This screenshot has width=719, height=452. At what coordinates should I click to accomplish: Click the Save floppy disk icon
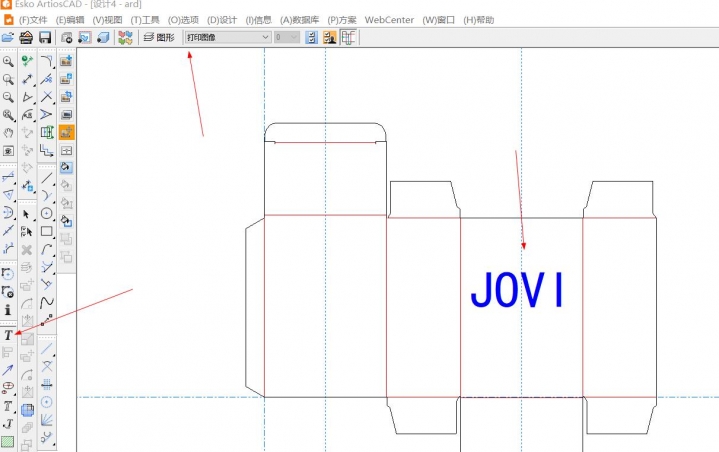[45, 37]
